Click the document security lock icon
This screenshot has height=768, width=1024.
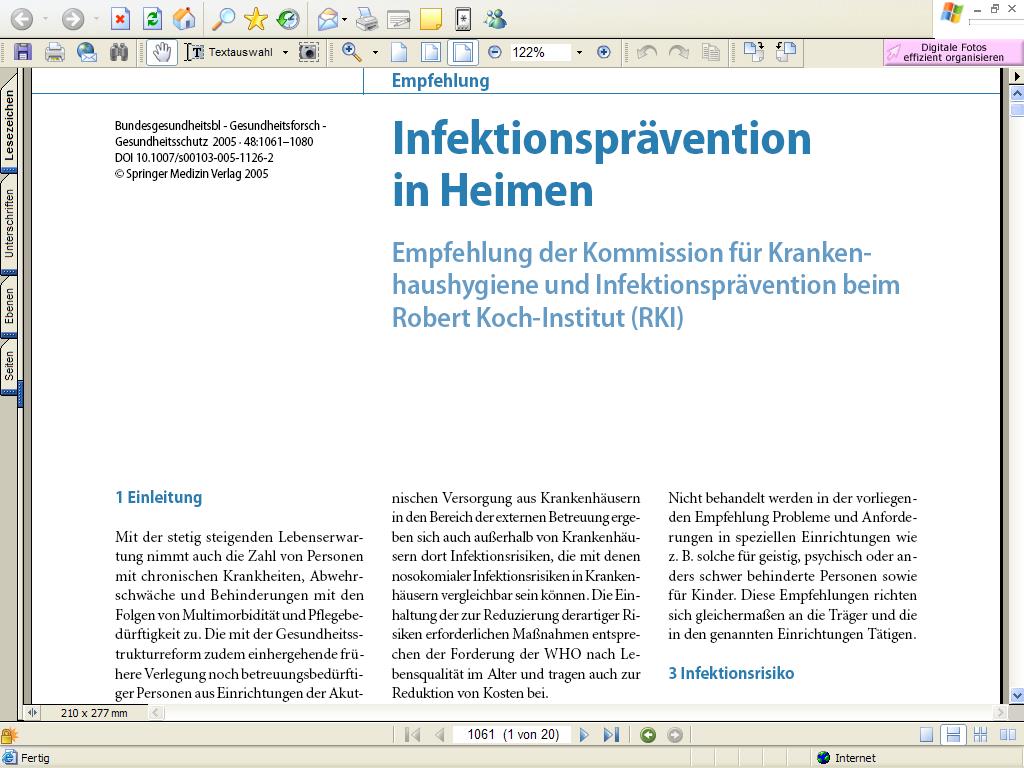10,735
